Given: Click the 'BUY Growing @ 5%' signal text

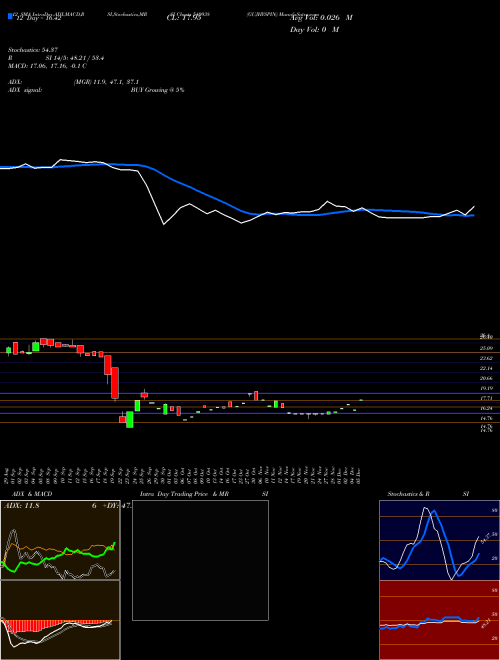Looking at the screenshot, I should 157,90.
